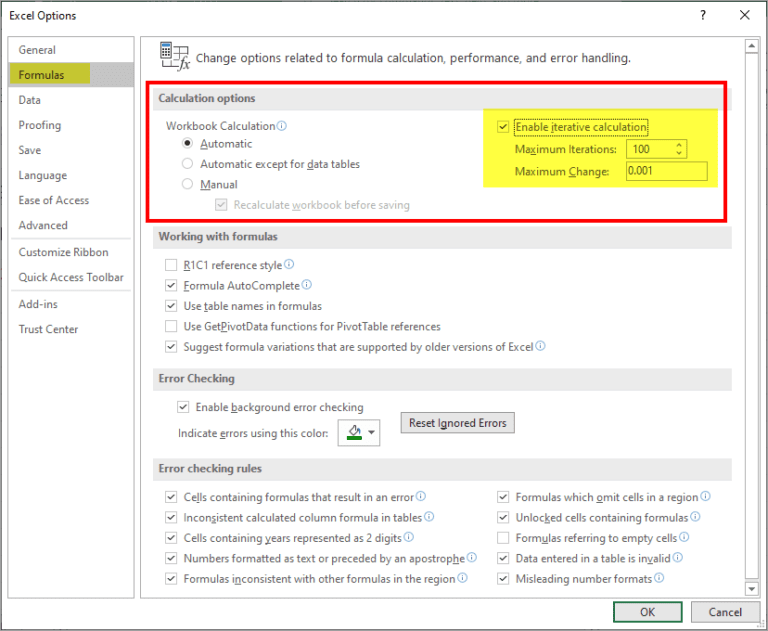Open the Trust Center category
This screenshot has width=768, height=631.
click(71, 329)
